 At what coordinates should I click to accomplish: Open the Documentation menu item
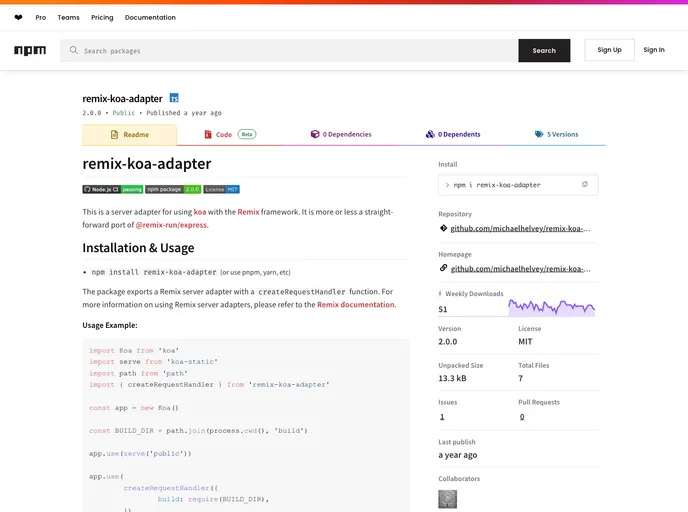pyautogui.click(x=150, y=18)
